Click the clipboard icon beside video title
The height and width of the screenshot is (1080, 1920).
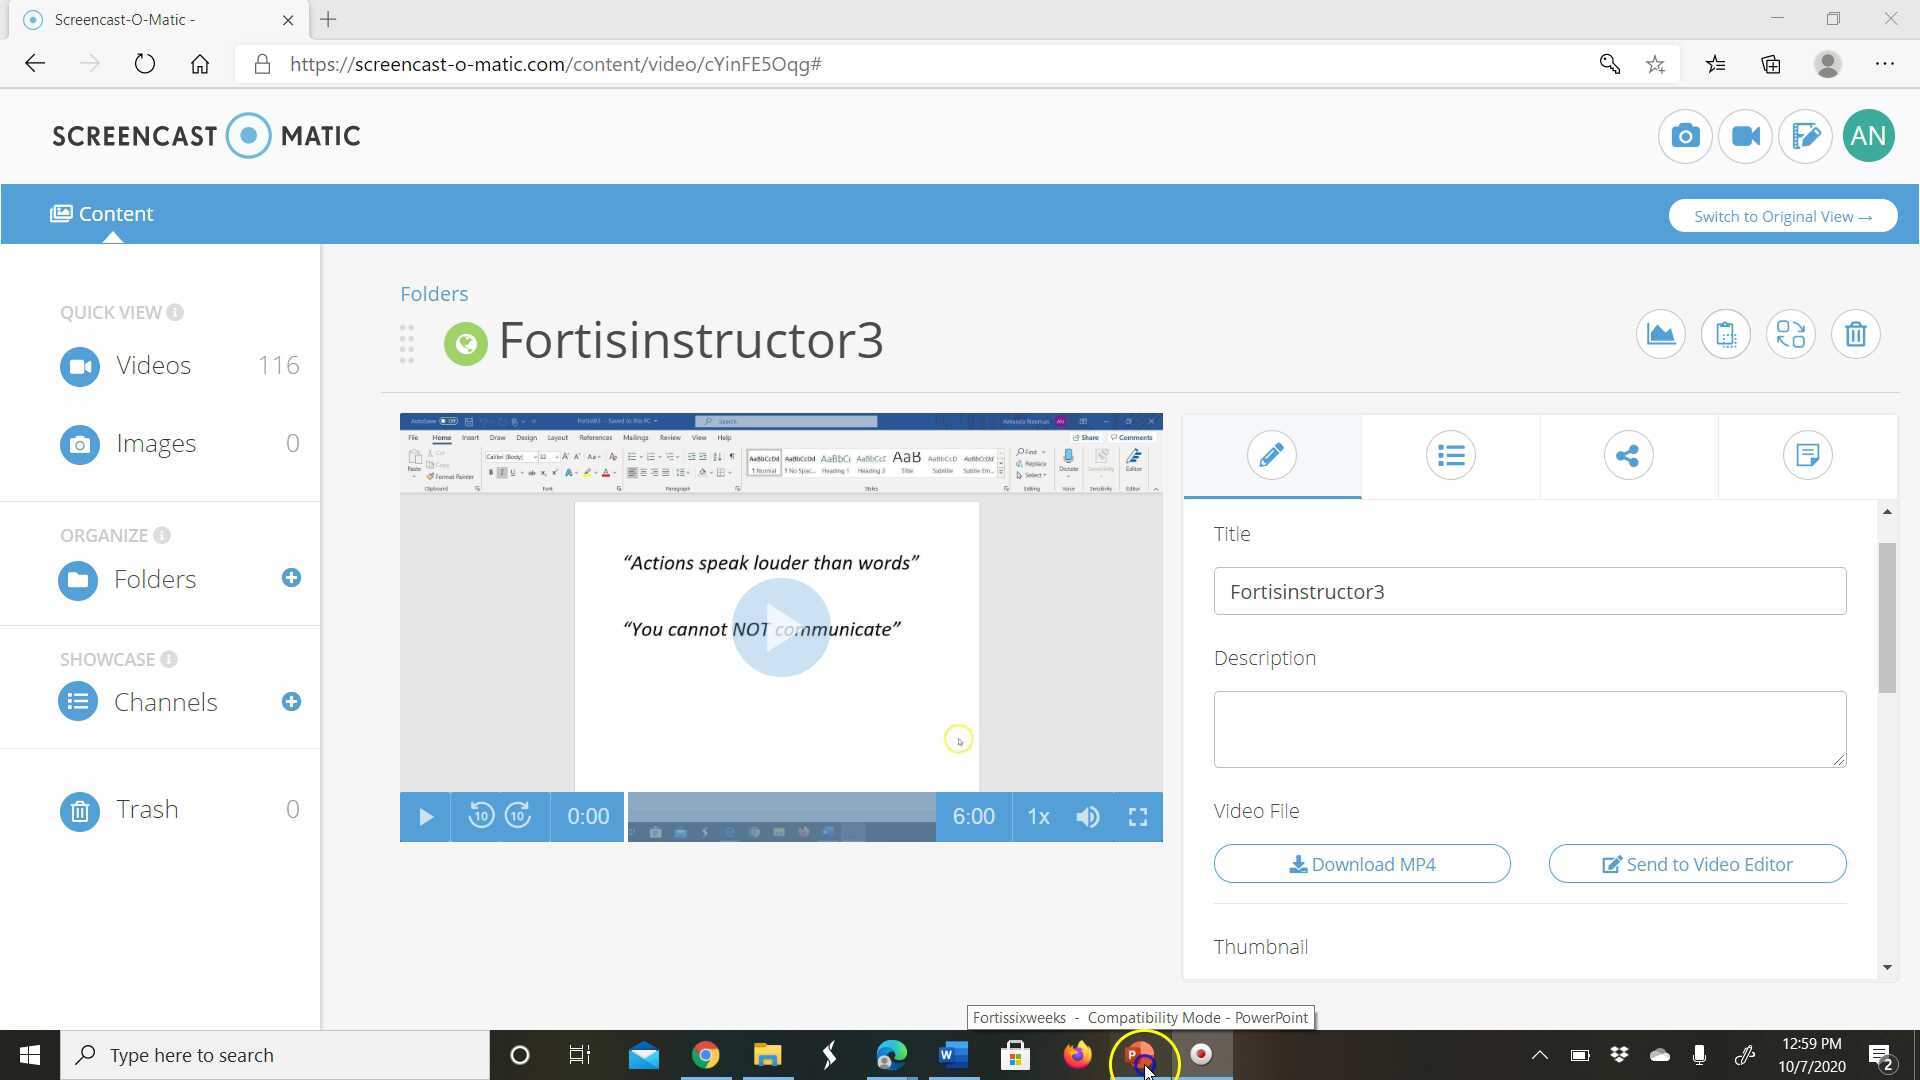click(x=1725, y=334)
